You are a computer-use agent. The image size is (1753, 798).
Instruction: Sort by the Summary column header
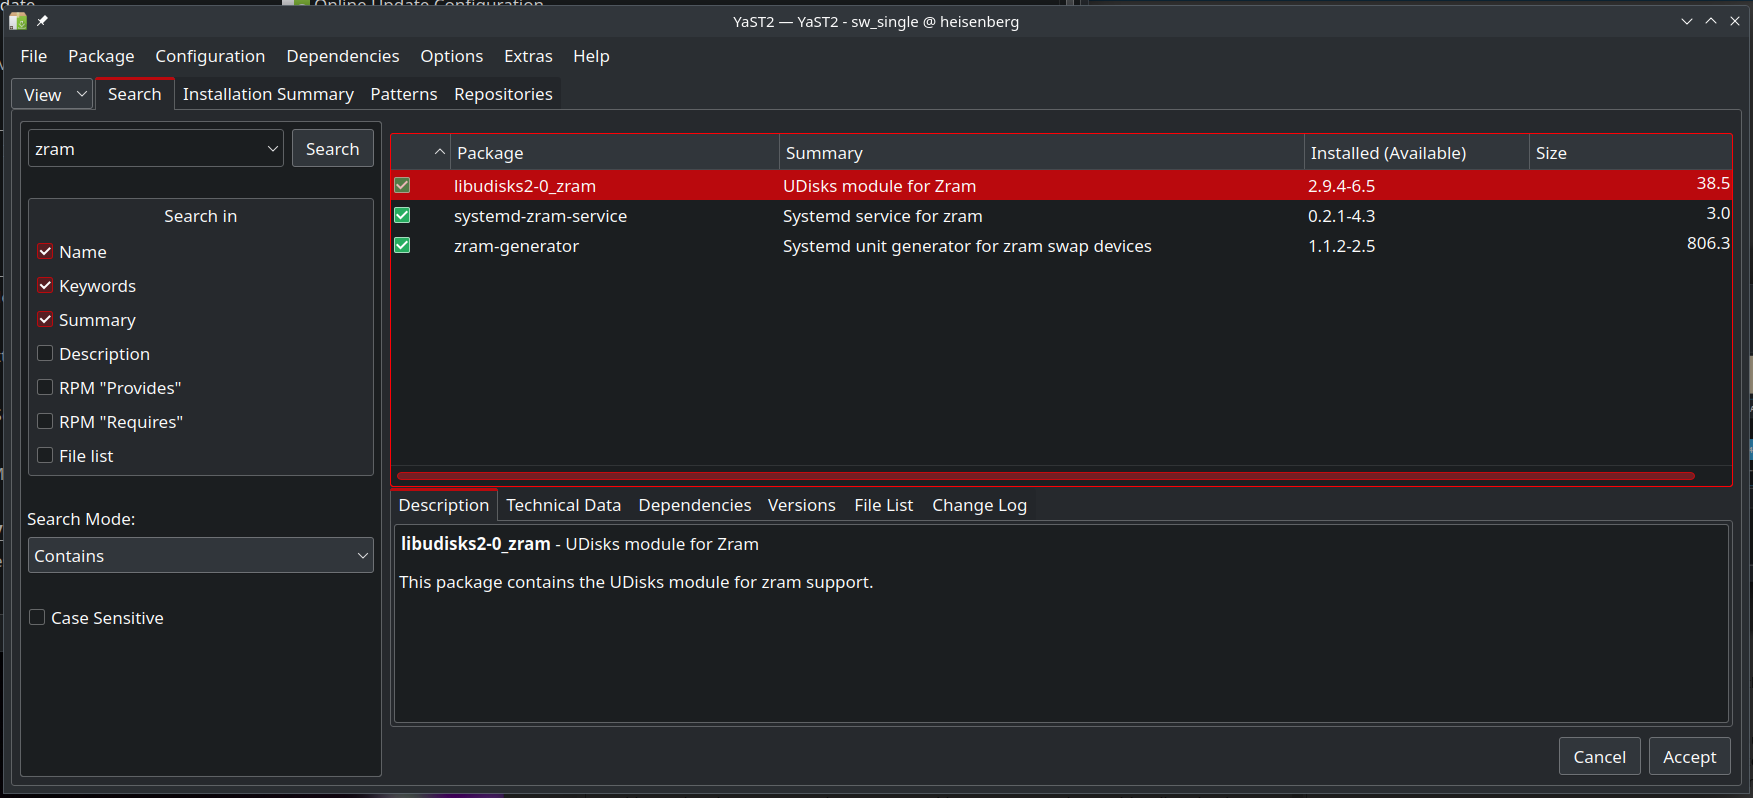[1041, 152]
